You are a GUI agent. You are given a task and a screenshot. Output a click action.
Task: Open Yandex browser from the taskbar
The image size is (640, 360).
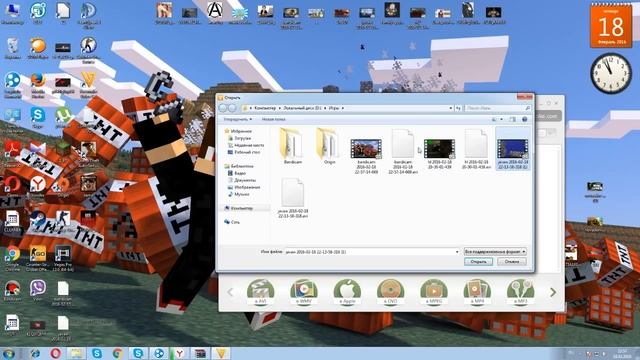[x=179, y=353]
